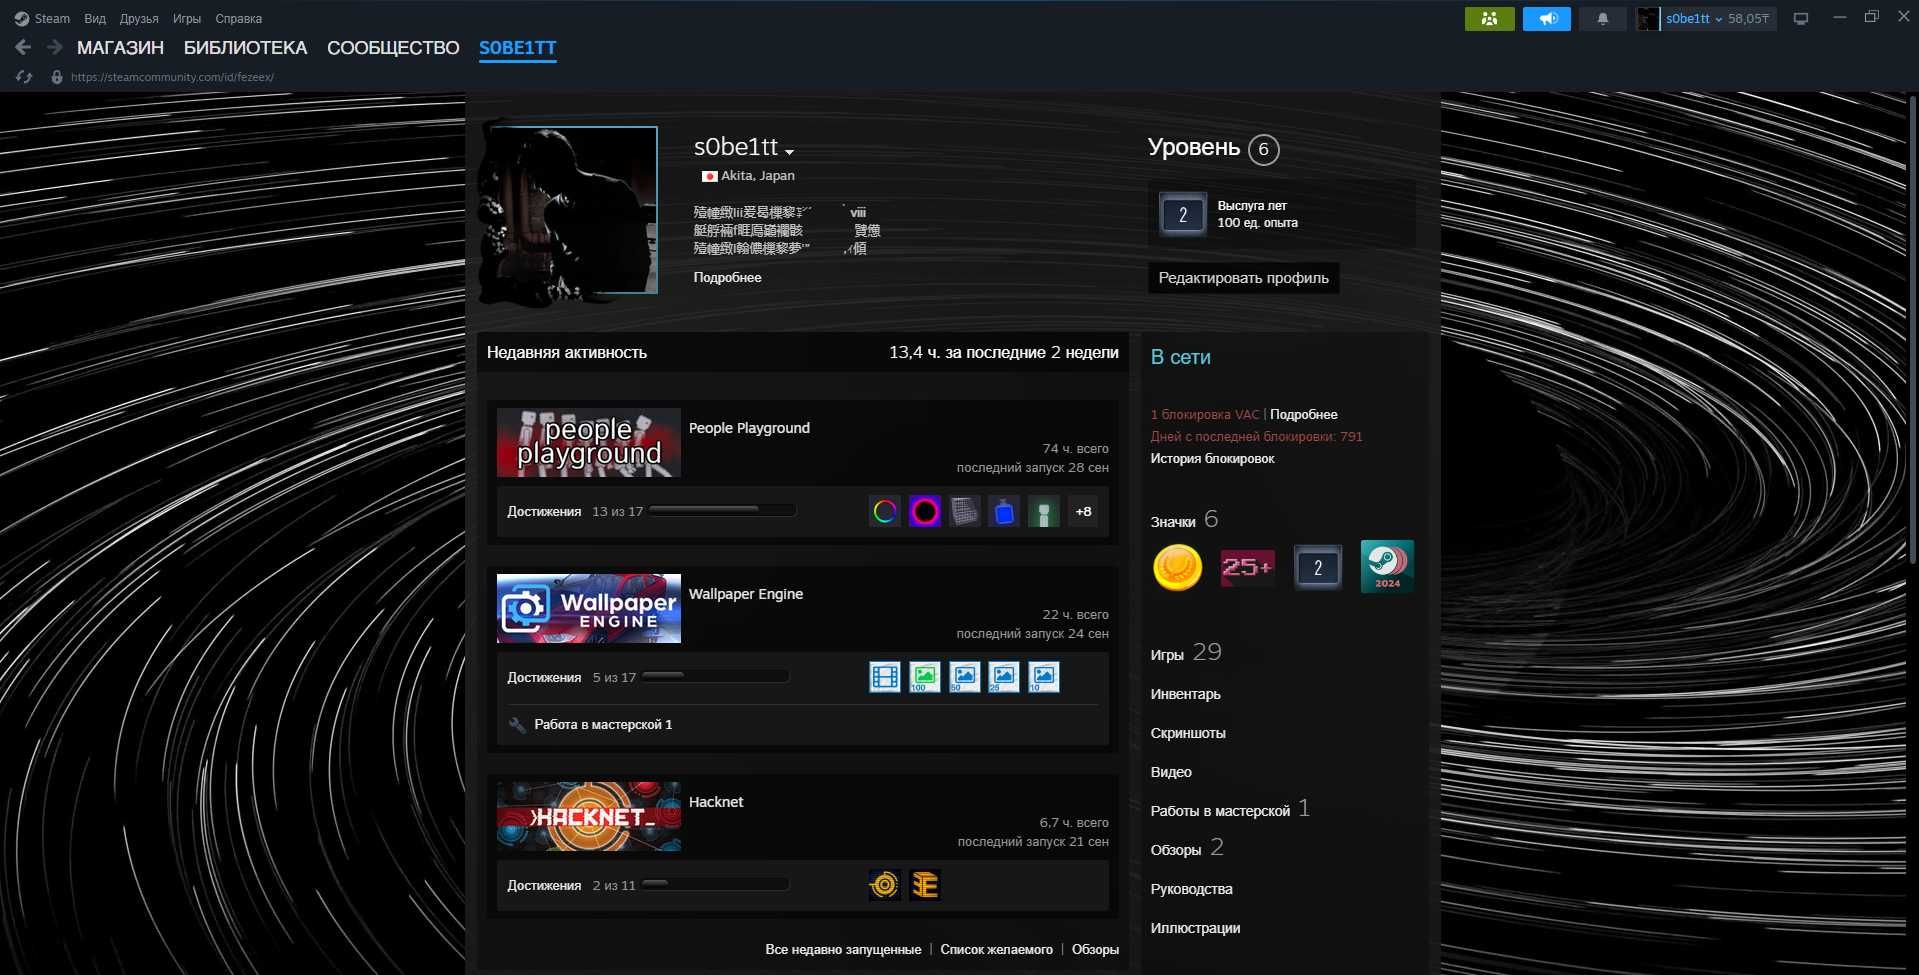
Task: Switch to the БИБЛИОТЕКА tab
Action: pos(245,48)
